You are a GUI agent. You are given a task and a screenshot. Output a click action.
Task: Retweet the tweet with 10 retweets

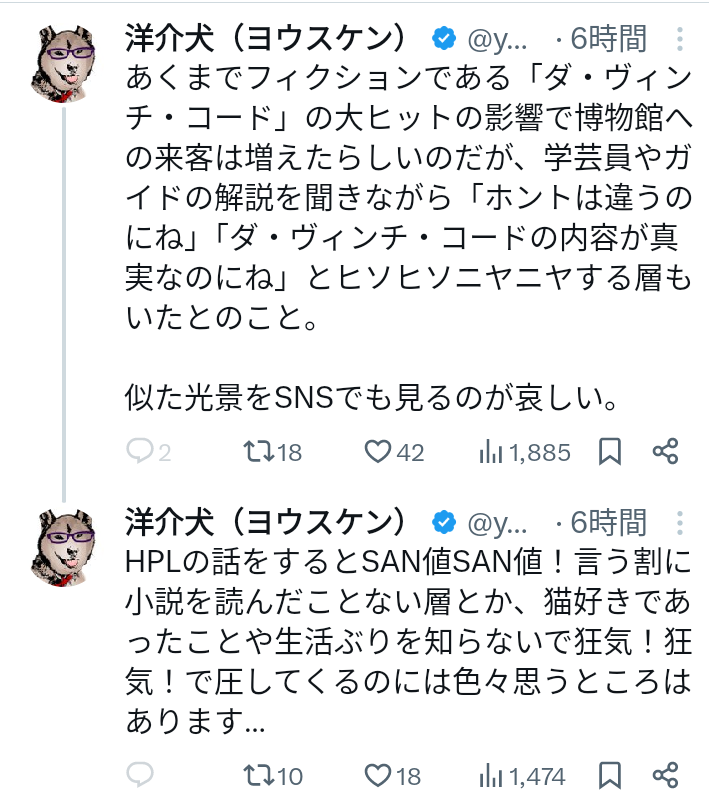(x=258, y=775)
